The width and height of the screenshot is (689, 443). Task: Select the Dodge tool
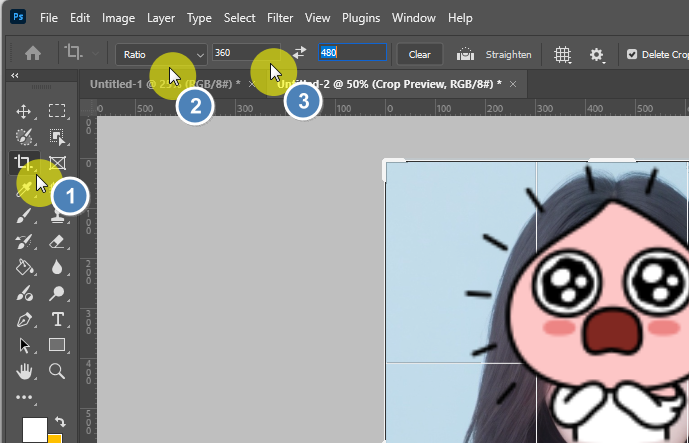point(57,293)
